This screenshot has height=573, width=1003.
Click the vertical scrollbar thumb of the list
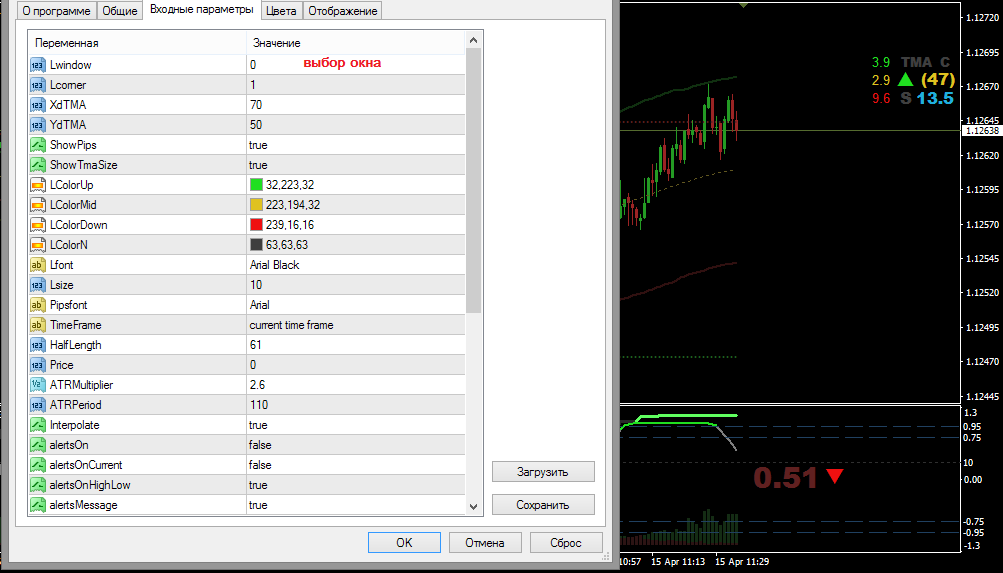point(473,181)
